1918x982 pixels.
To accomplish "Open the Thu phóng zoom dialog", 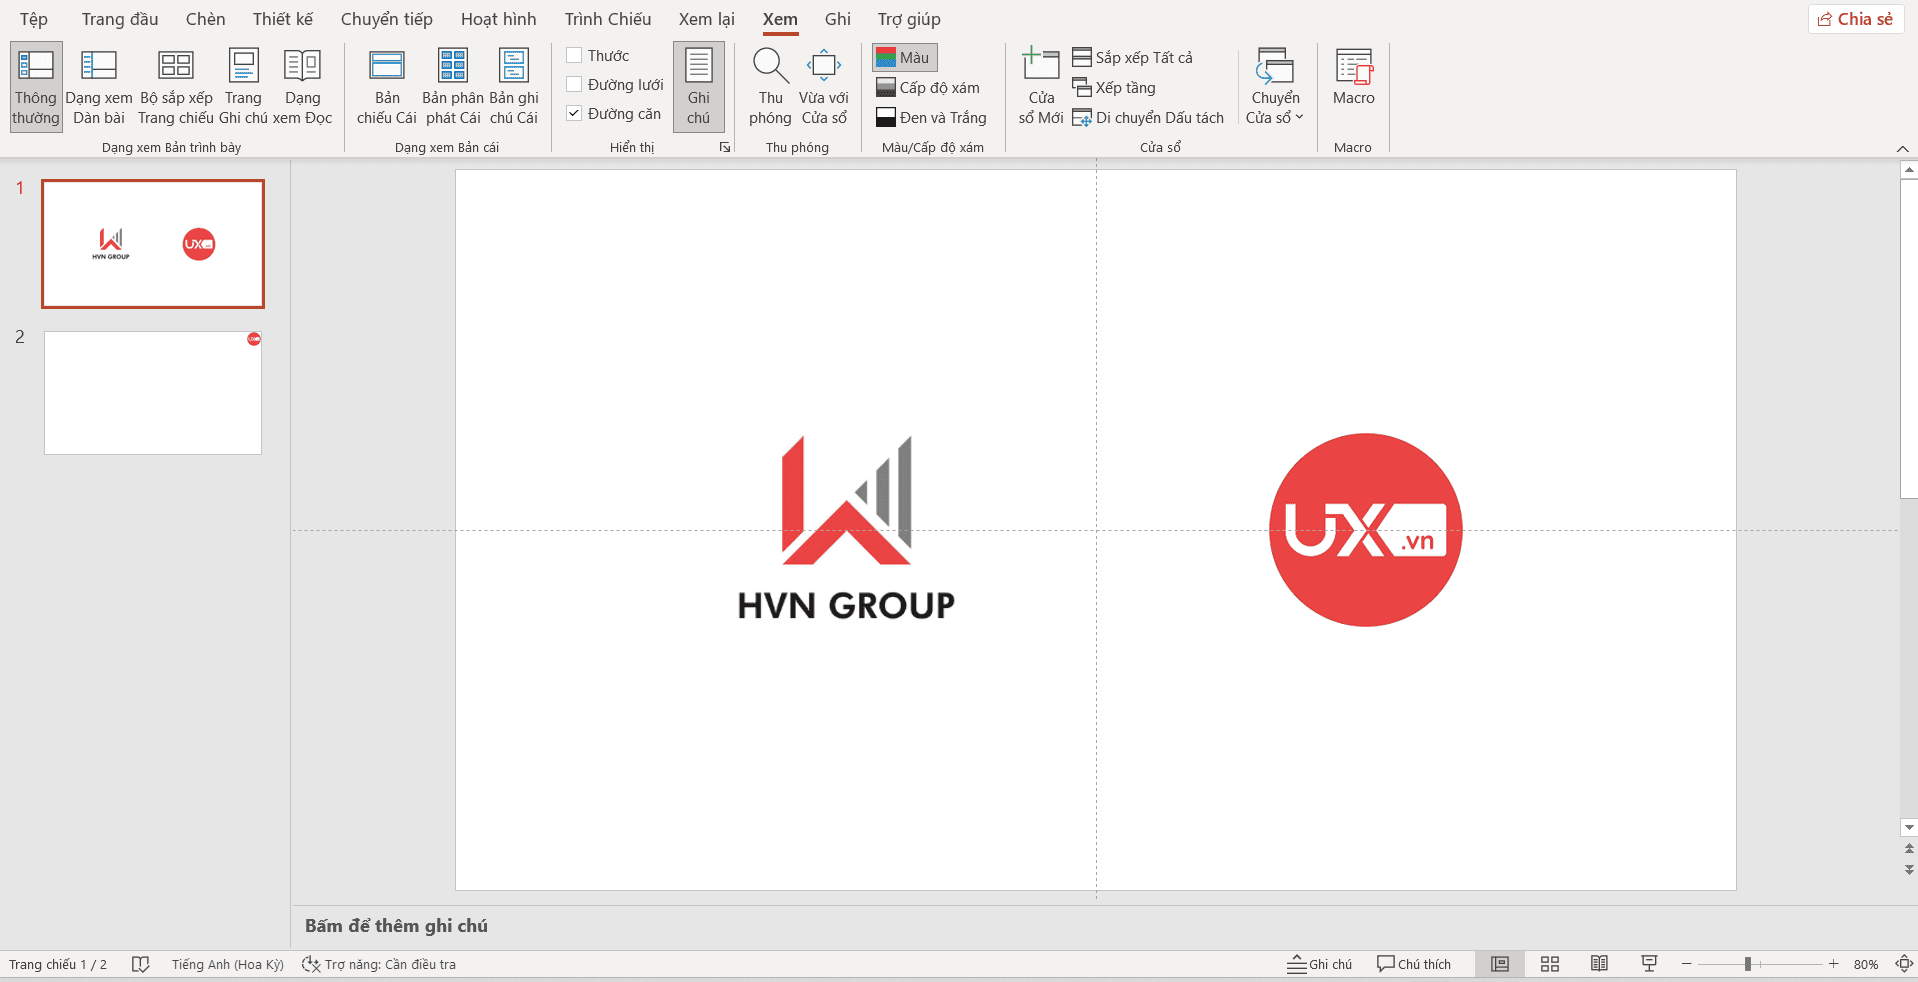I will 770,87.
